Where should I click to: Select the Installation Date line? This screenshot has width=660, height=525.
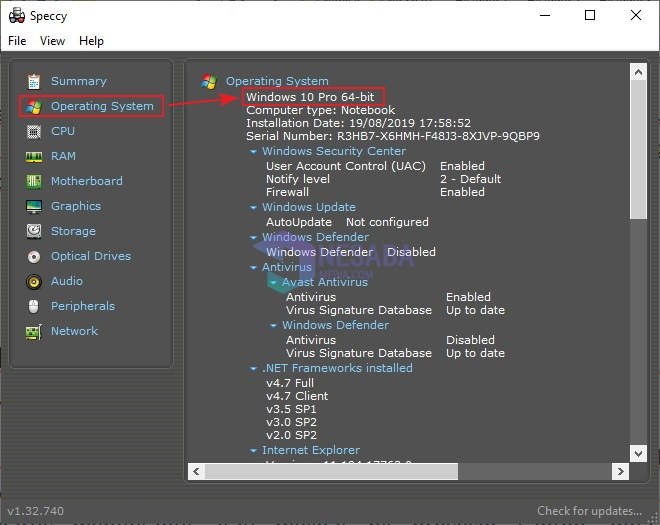click(359, 123)
